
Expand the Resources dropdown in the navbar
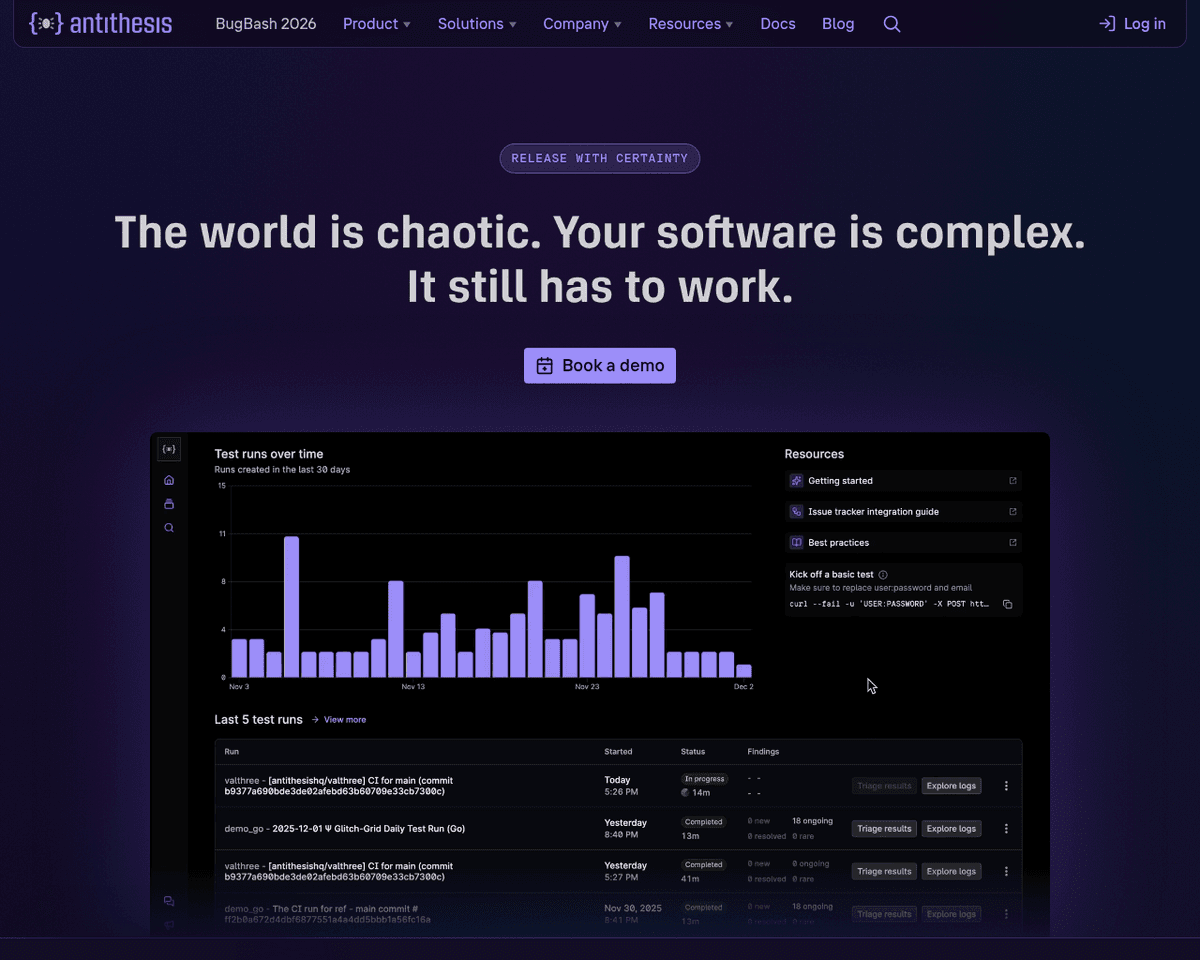tap(690, 24)
